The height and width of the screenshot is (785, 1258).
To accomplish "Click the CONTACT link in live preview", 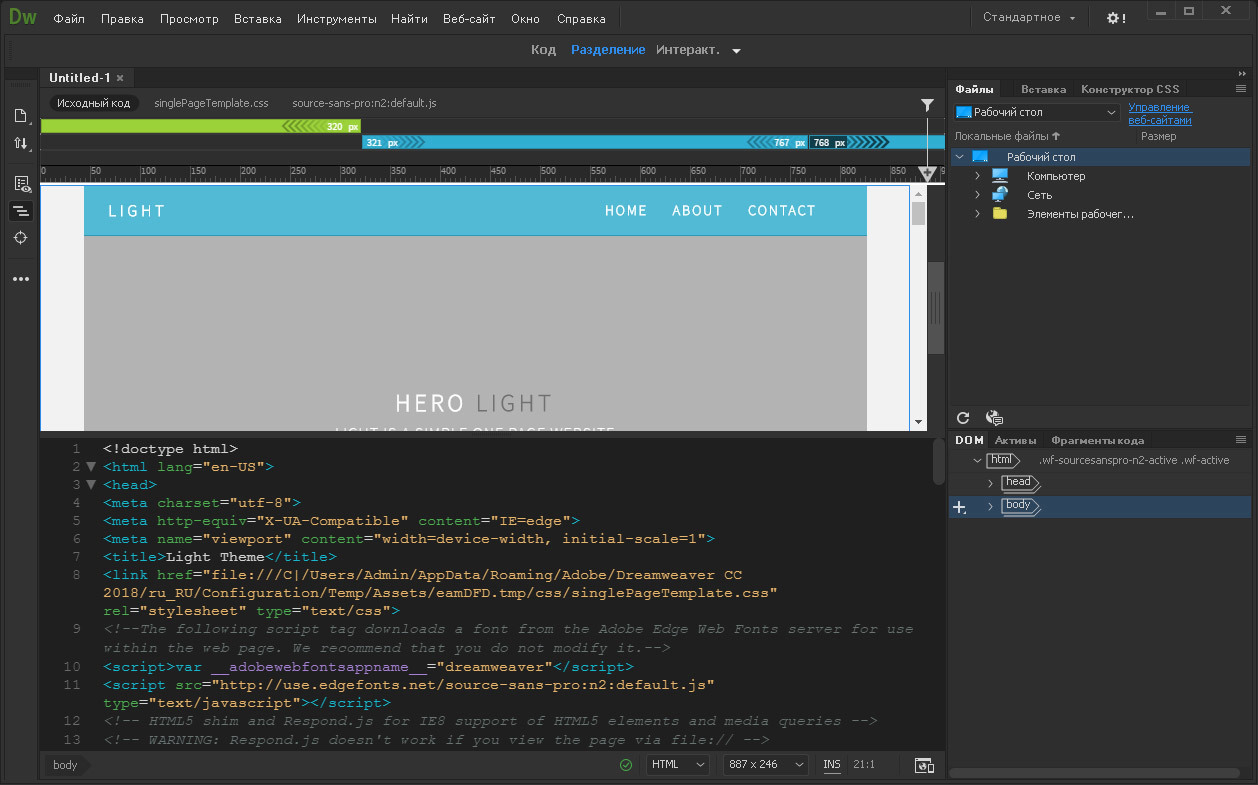I will pos(782,211).
